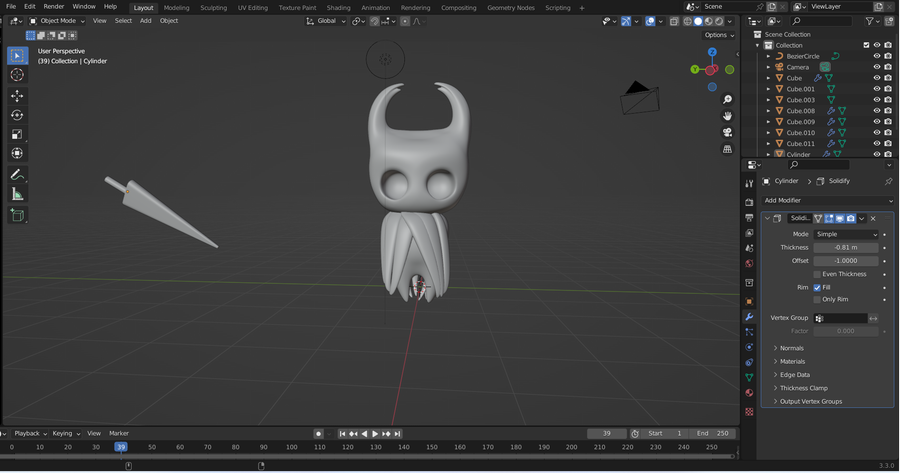900x473 pixels.
Task: Remove the Solidify modifier with X
Action: (873, 219)
